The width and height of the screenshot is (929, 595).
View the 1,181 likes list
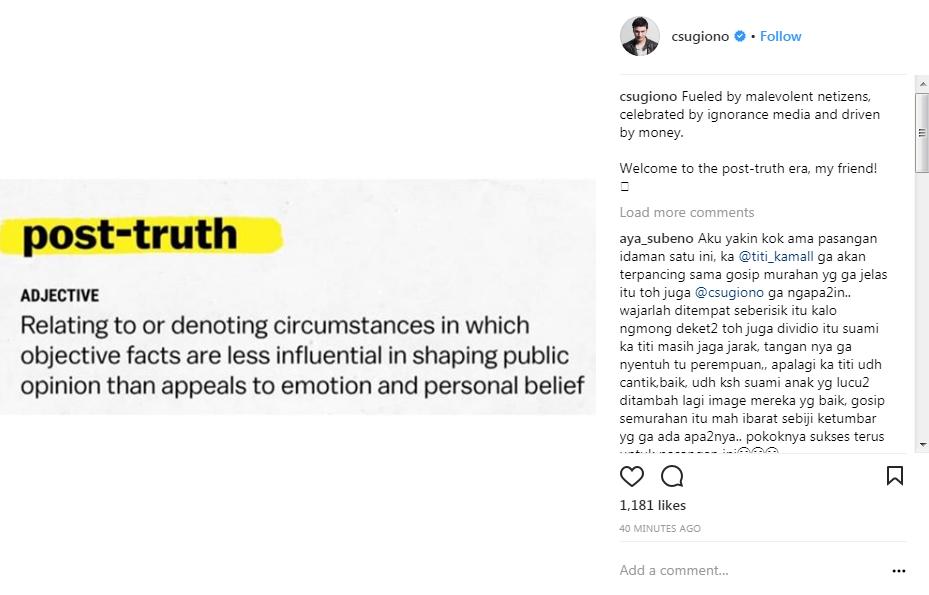click(652, 506)
